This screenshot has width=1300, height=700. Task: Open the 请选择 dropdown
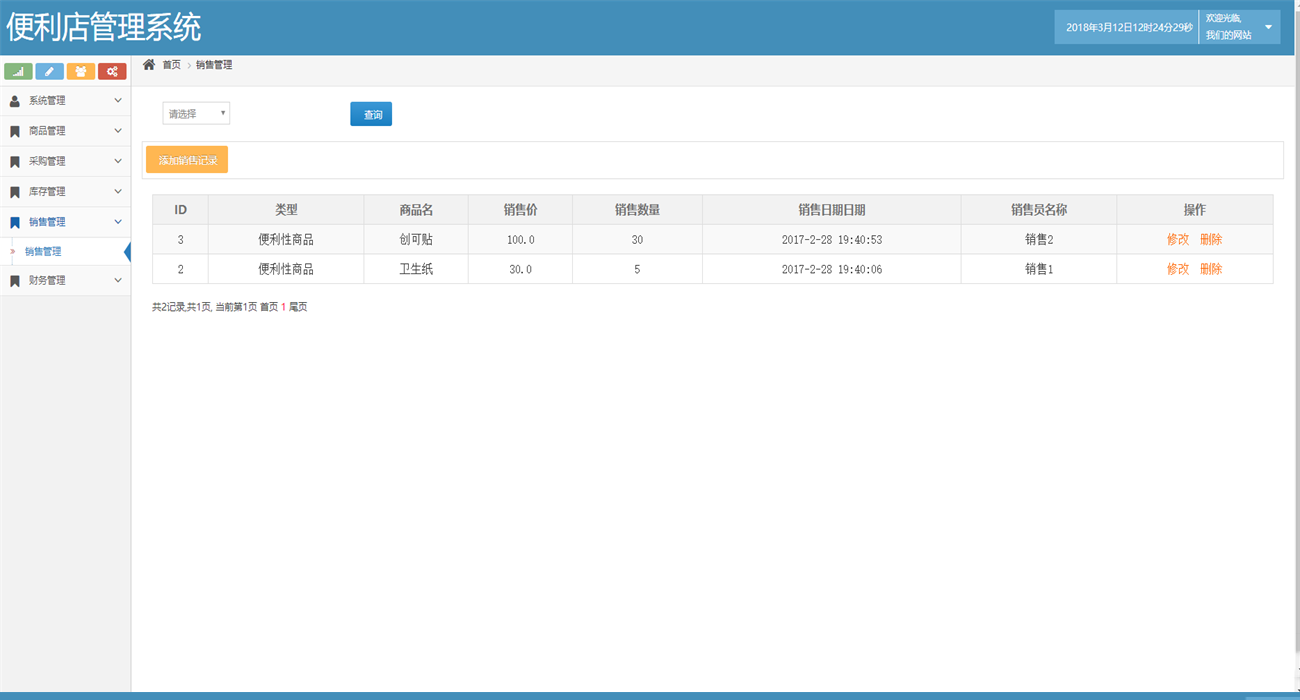pyautogui.click(x=196, y=114)
